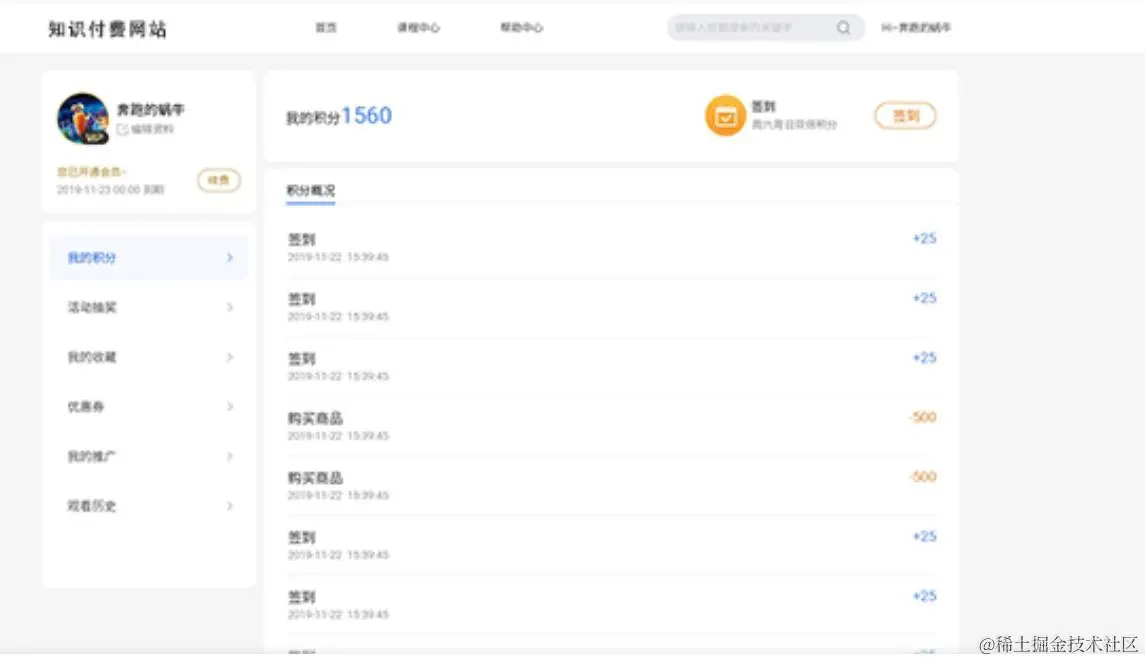Click the user profile avatar picture
This screenshot has width=1145, height=661.
pos(81,117)
